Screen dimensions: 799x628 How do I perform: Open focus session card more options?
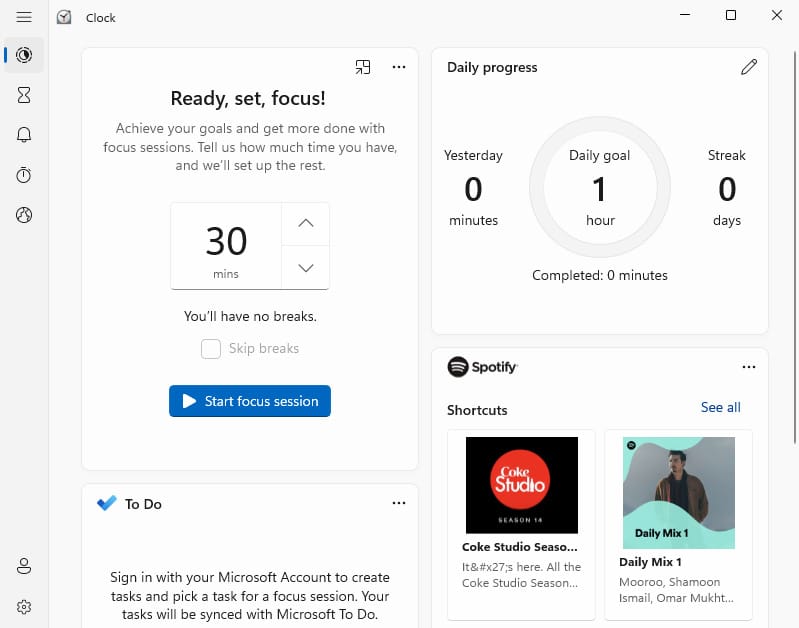point(399,67)
